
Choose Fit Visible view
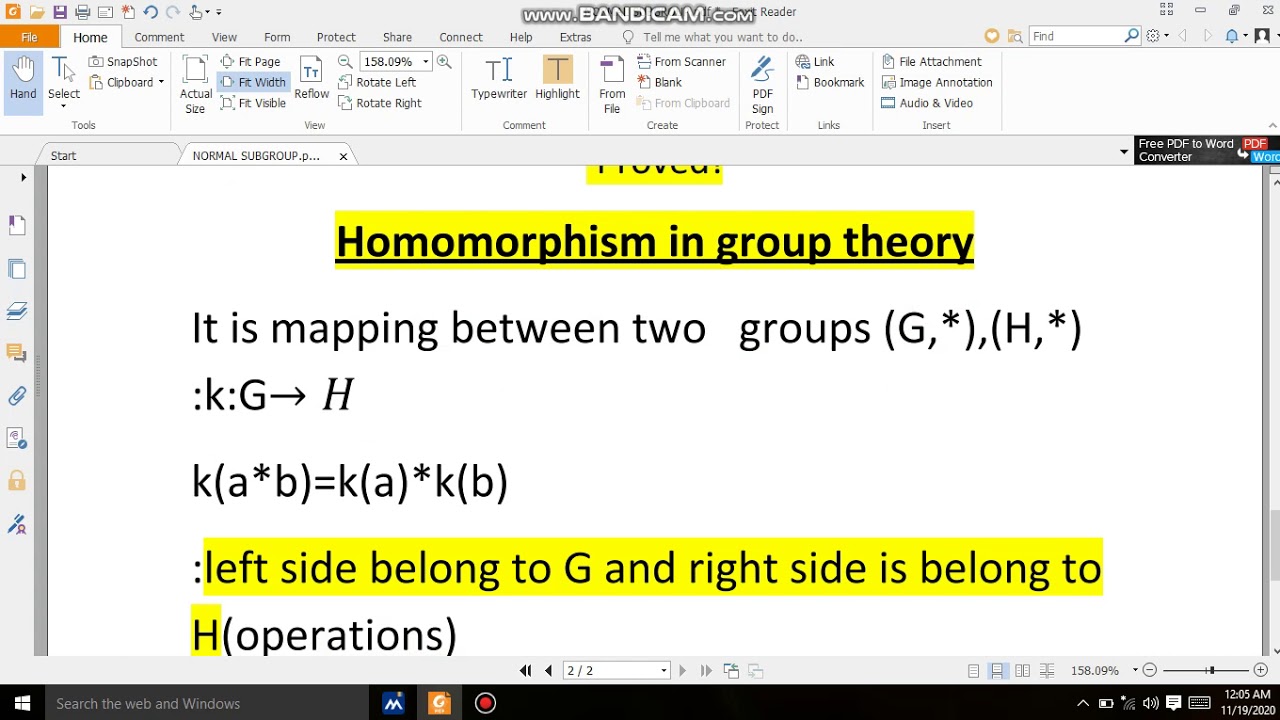click(252, 103)
